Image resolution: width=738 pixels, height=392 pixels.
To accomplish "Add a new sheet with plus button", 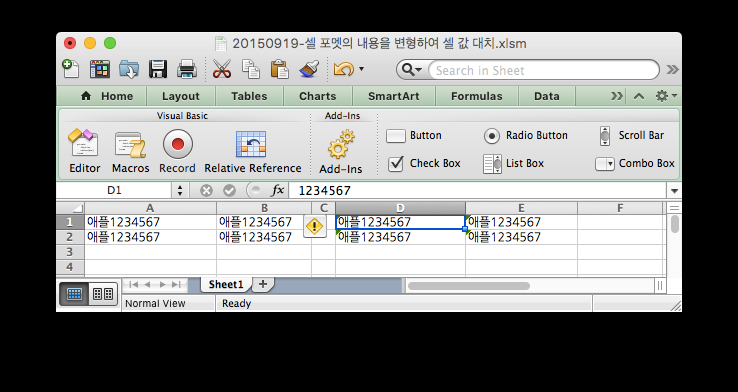I will click(263, 284).
